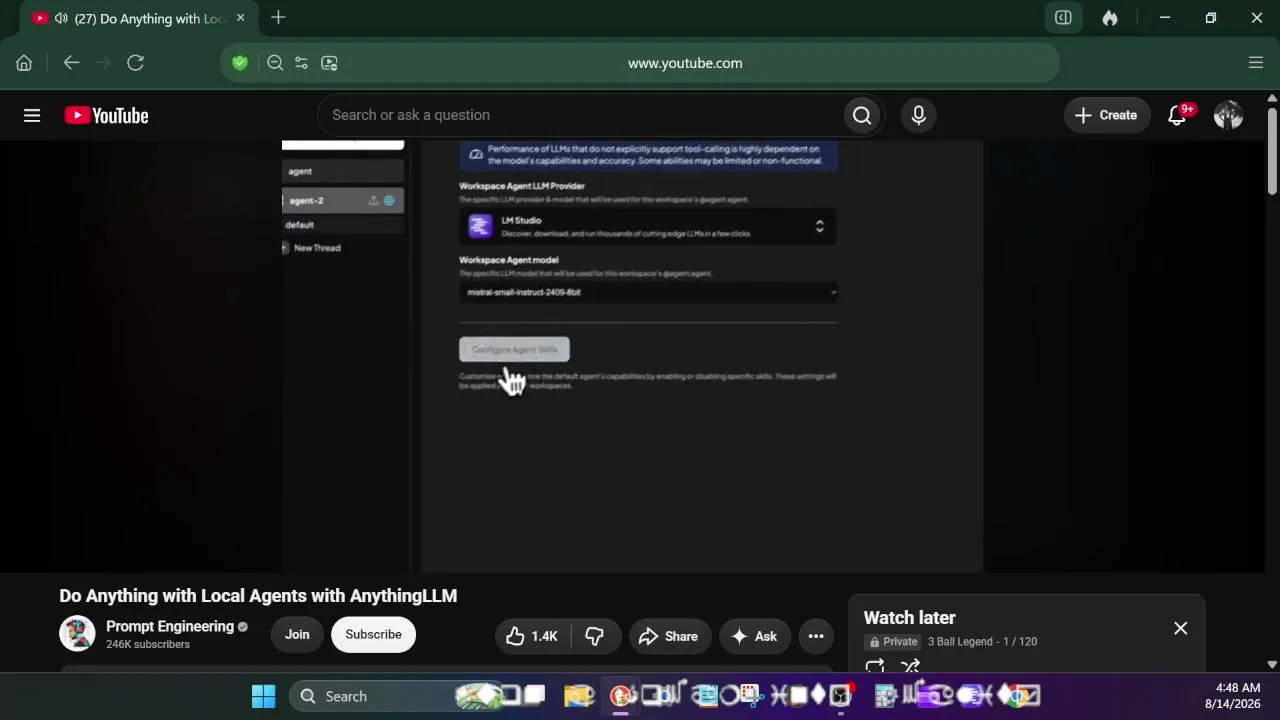Viewport: 1280px width, 720px height.
Task: Mute the playing YouTube tab audio icon
Action: pyautogui.click(x=61, y=18)
